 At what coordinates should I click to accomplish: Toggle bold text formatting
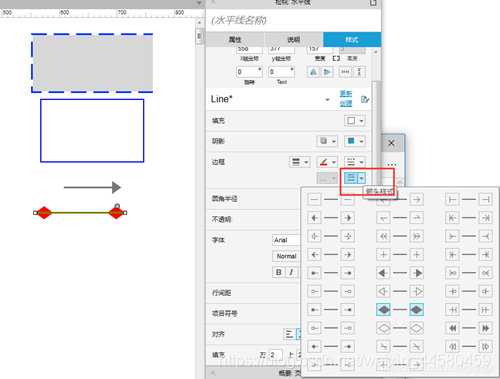tap(279, 272)
